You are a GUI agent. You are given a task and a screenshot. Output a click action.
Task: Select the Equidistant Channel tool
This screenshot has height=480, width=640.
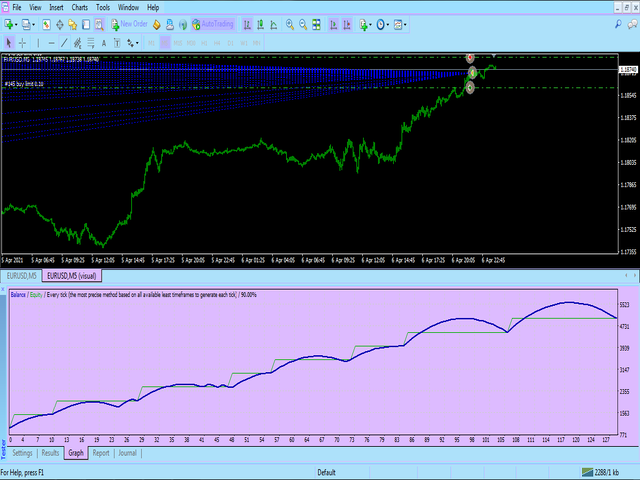click(x=78, y=42)
